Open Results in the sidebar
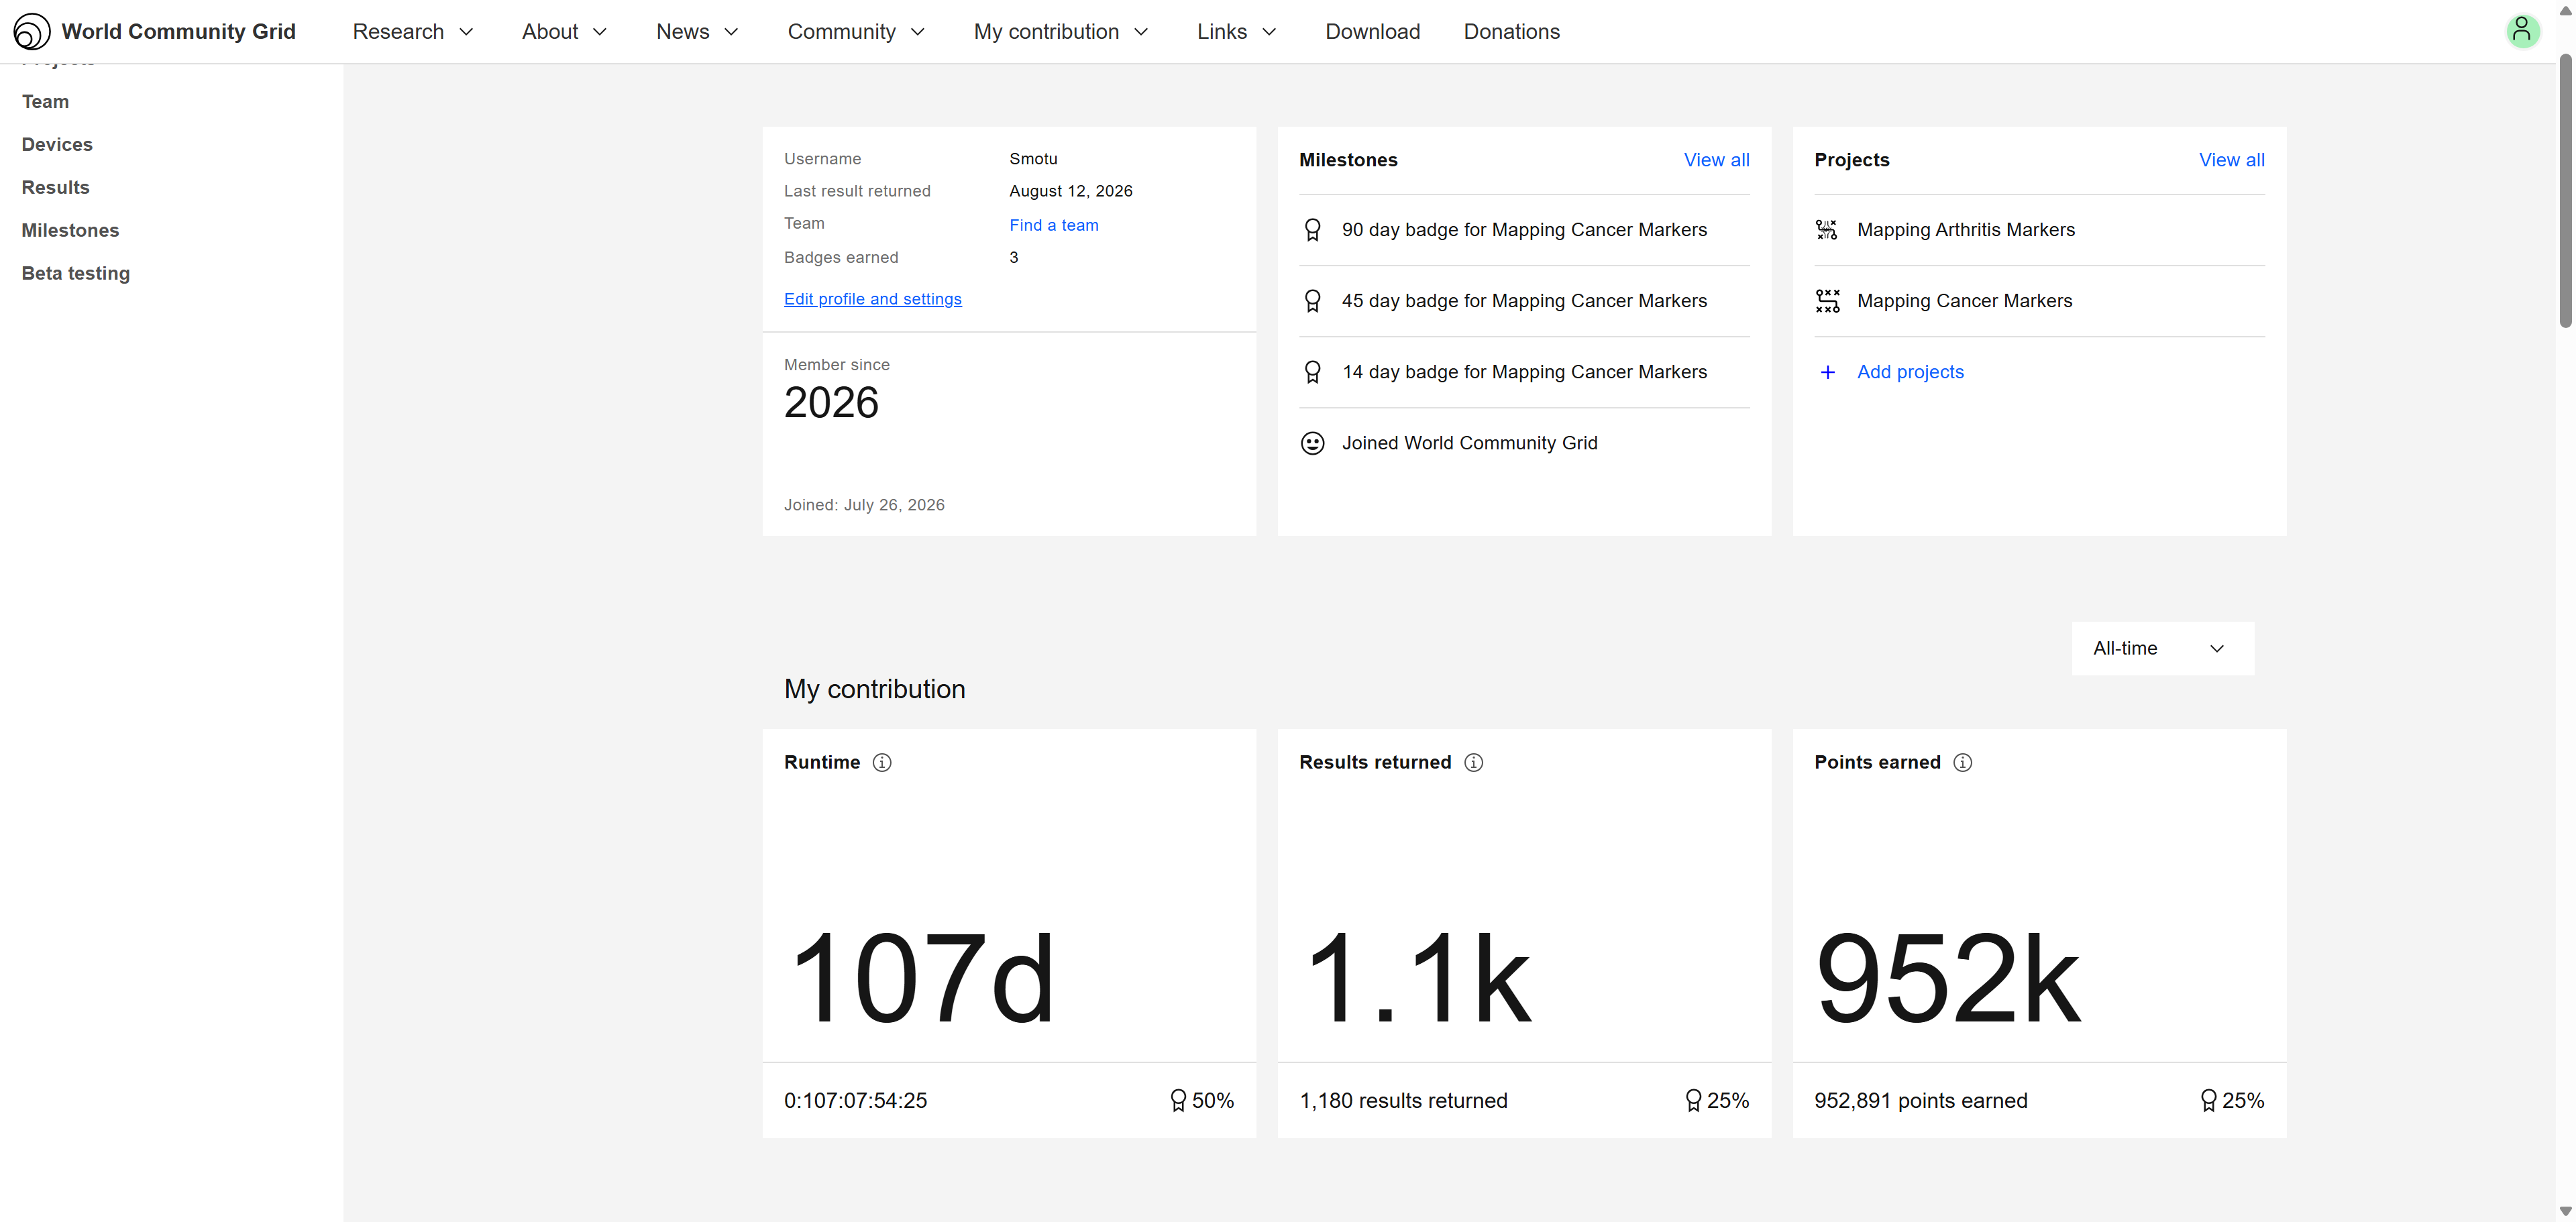Viewport: 2576px width, 1222px height. pyautogui.click(x=55, y=188)
